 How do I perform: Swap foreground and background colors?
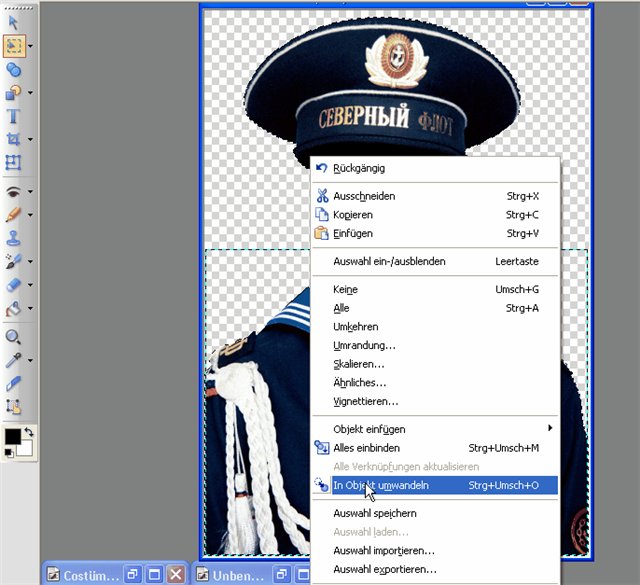point(29,432)
